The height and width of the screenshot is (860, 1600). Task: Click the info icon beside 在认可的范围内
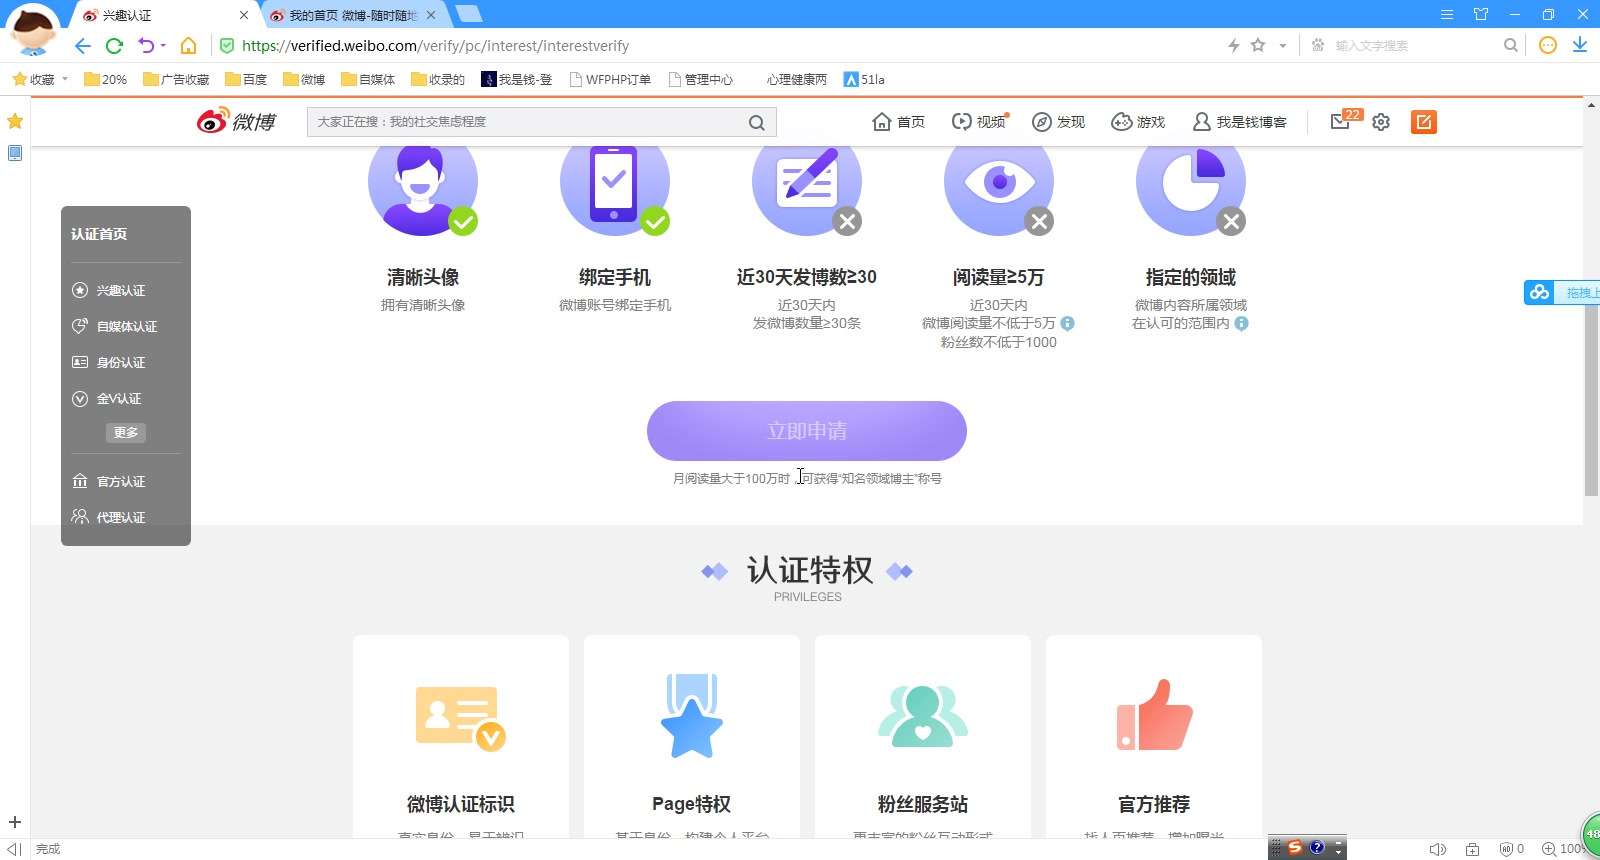pyautogui.click(x=1242, y=323)
